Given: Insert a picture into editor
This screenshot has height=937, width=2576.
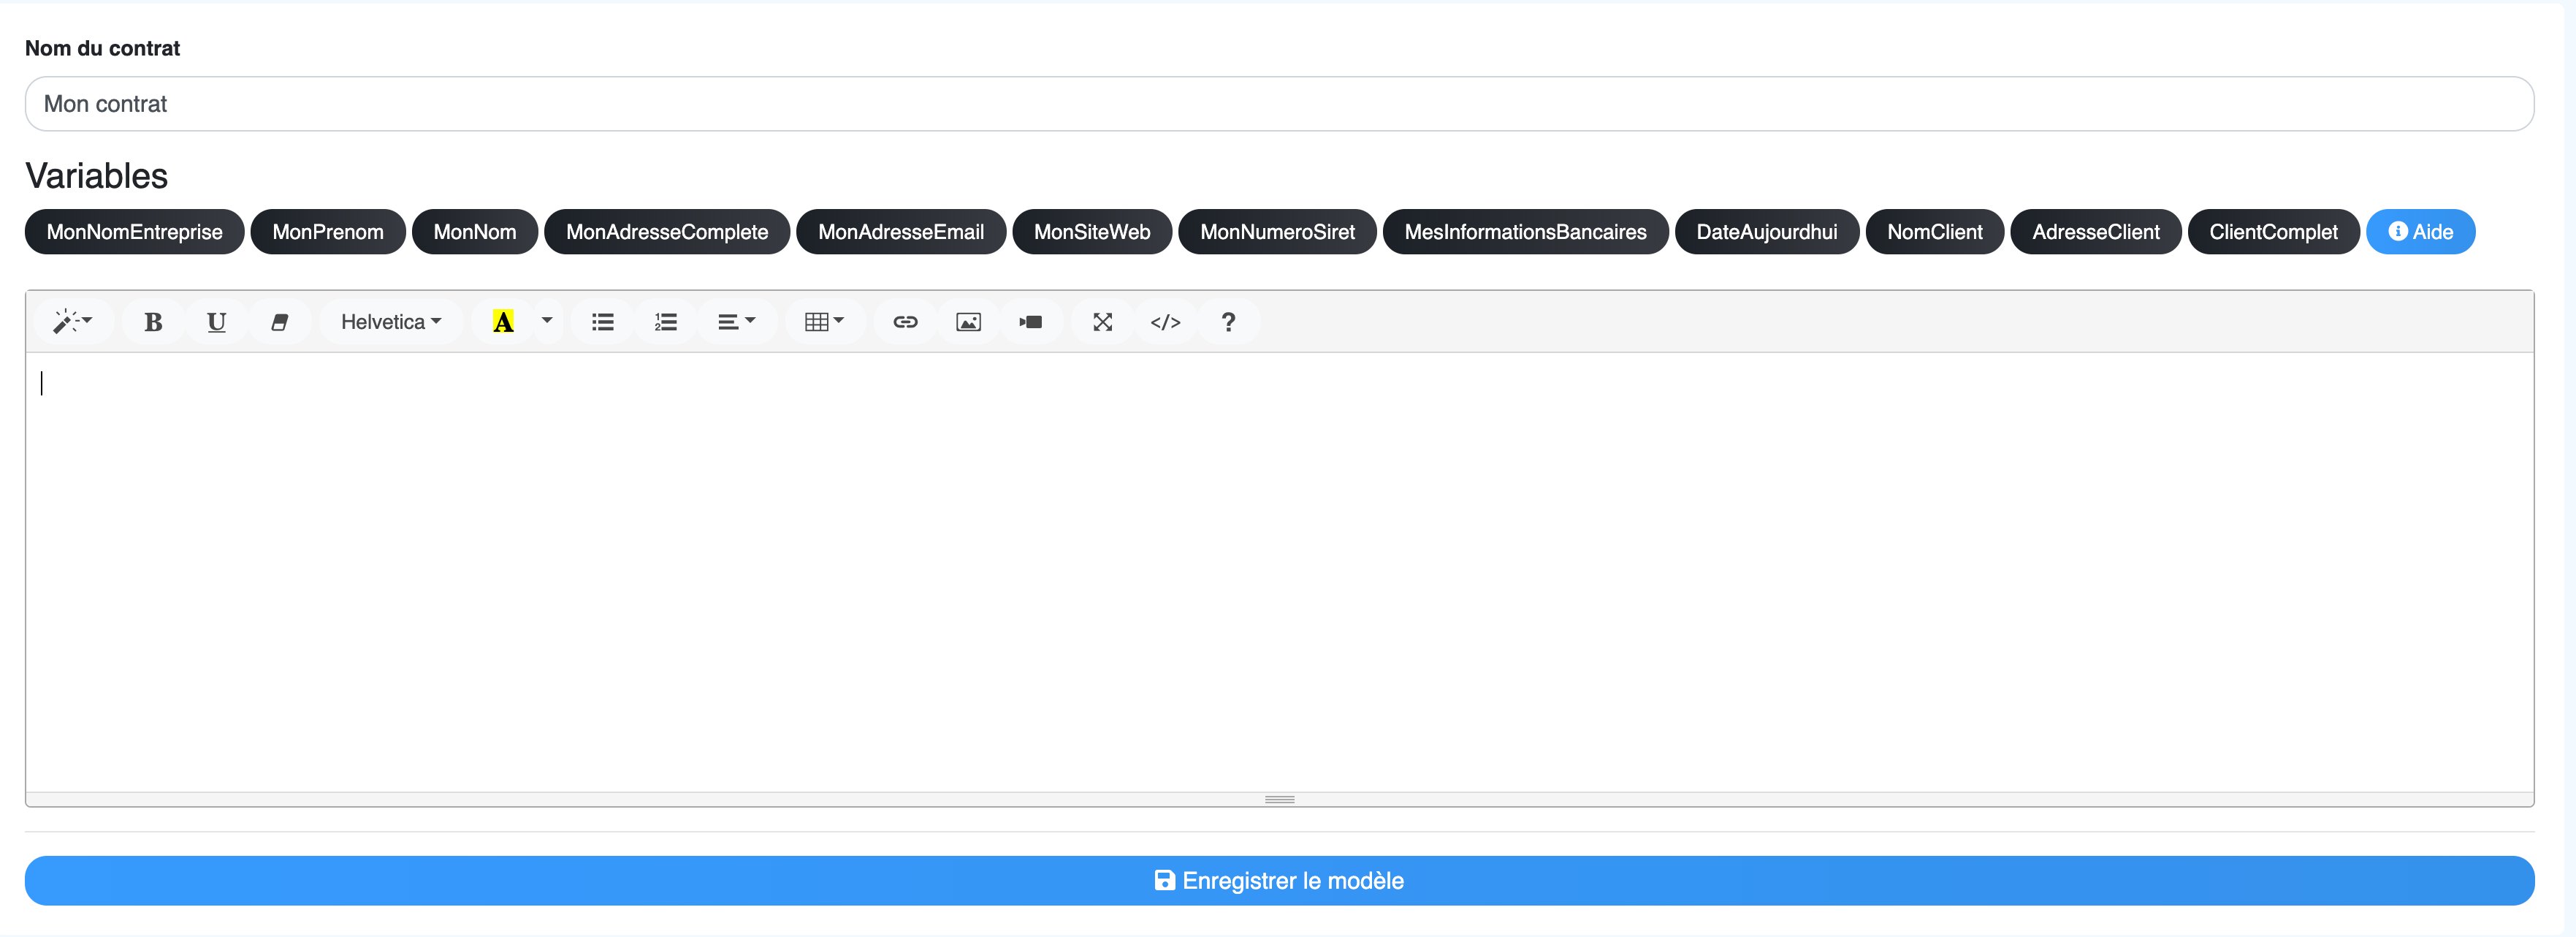Looking at the screenshot, I should [x=968, y=322].
